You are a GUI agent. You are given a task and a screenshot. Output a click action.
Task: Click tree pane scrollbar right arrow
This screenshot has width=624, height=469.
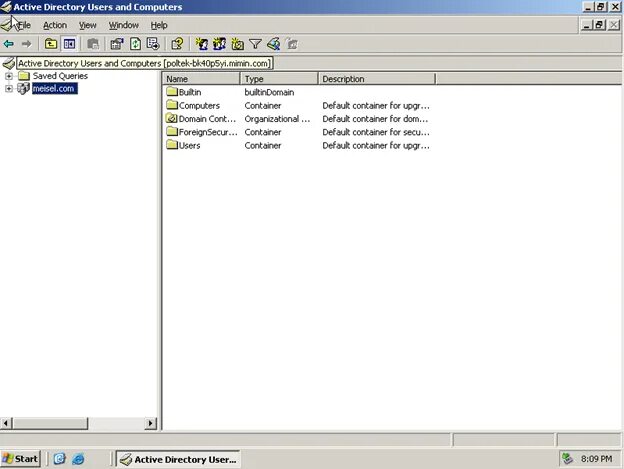[150, 423]
